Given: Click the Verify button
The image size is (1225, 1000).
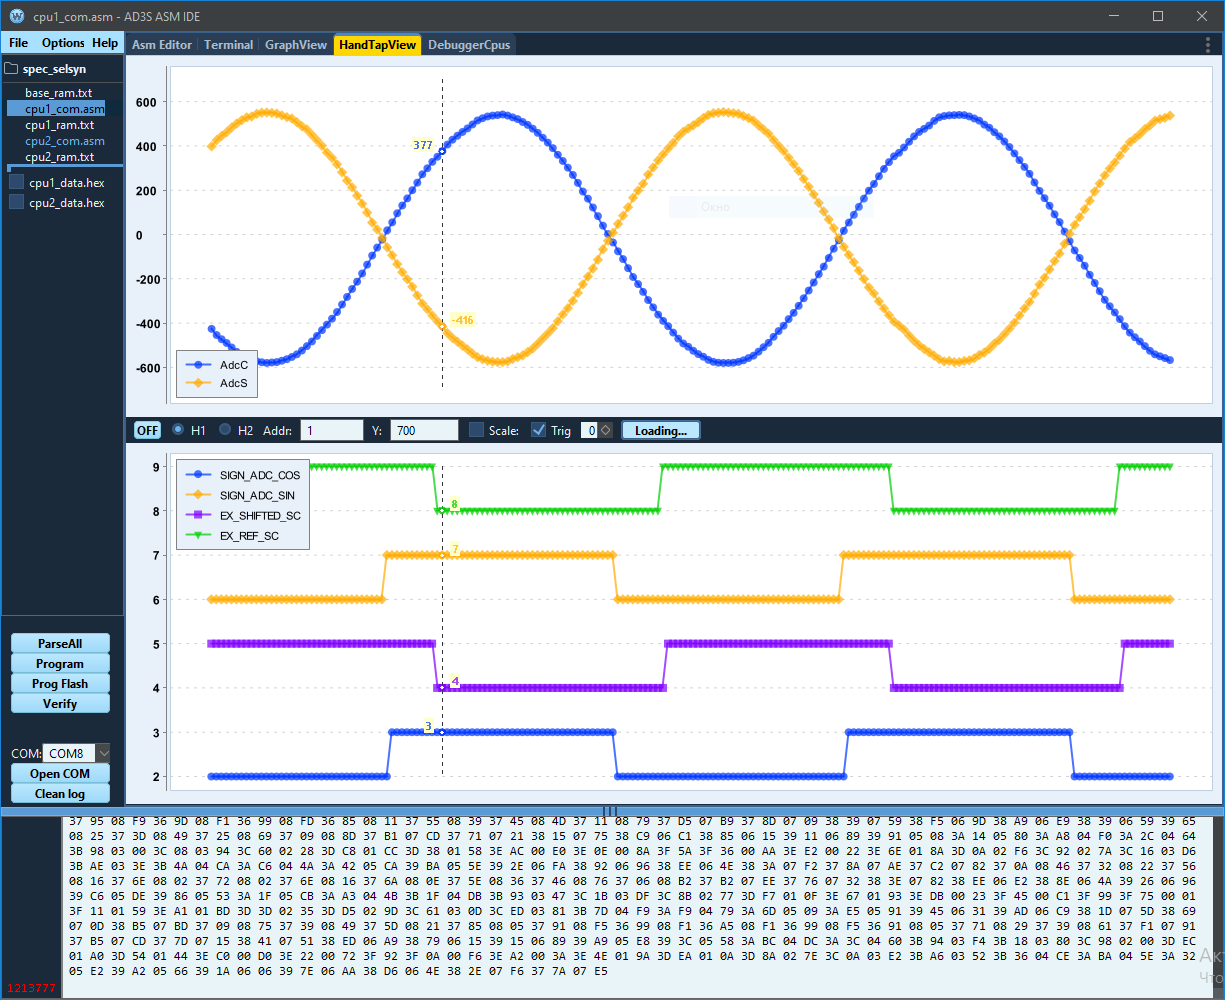Looking at the screenshot, I should [x=60, y=703].
